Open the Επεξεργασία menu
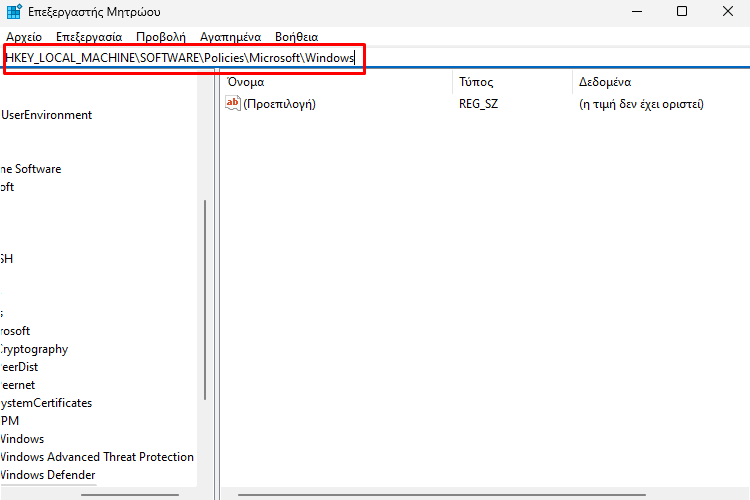750x500 pixels. (x=89, y=37)
